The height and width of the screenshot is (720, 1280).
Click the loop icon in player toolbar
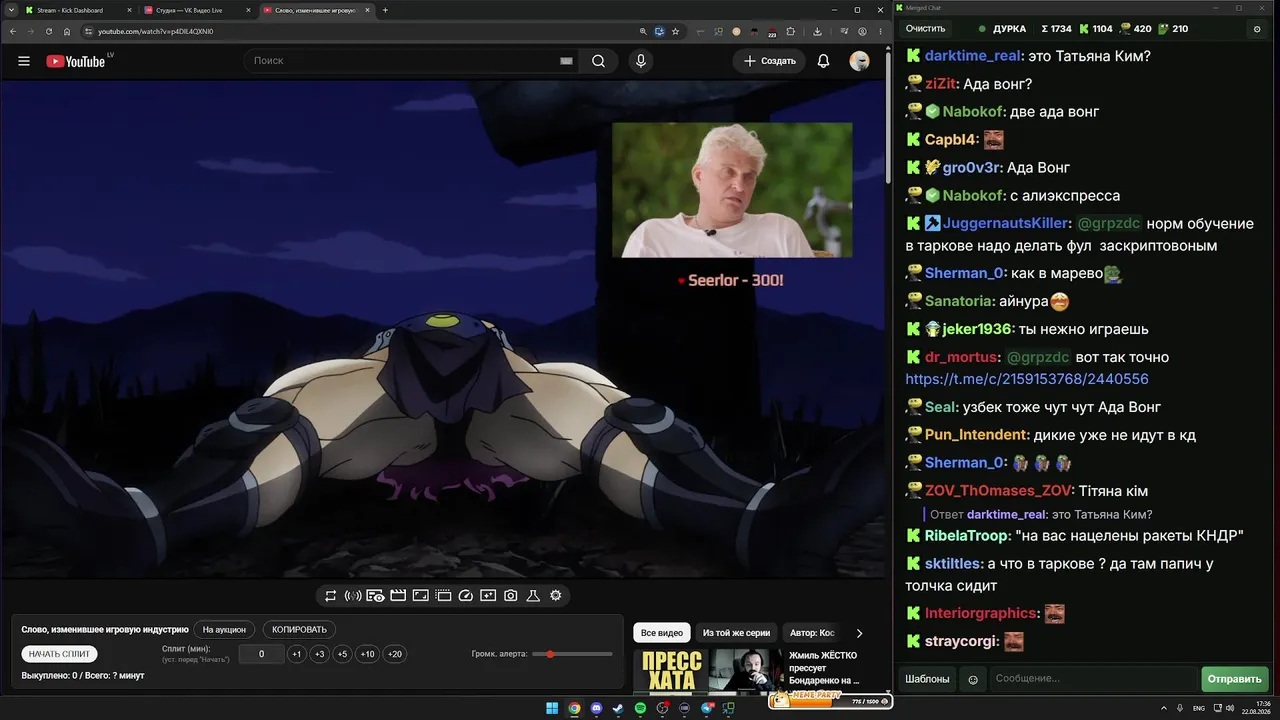[331, 596]
